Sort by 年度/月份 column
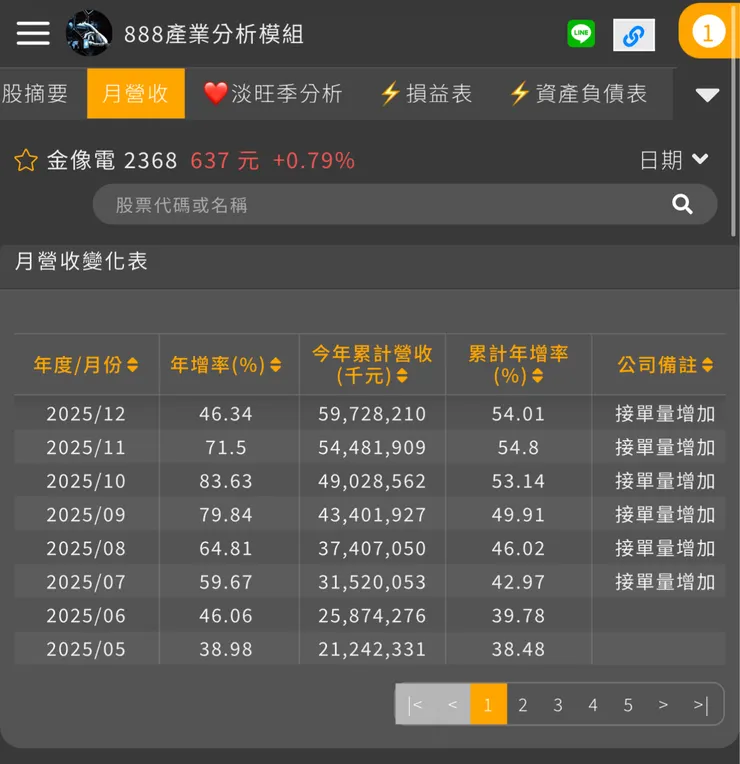 click(86, 365)
